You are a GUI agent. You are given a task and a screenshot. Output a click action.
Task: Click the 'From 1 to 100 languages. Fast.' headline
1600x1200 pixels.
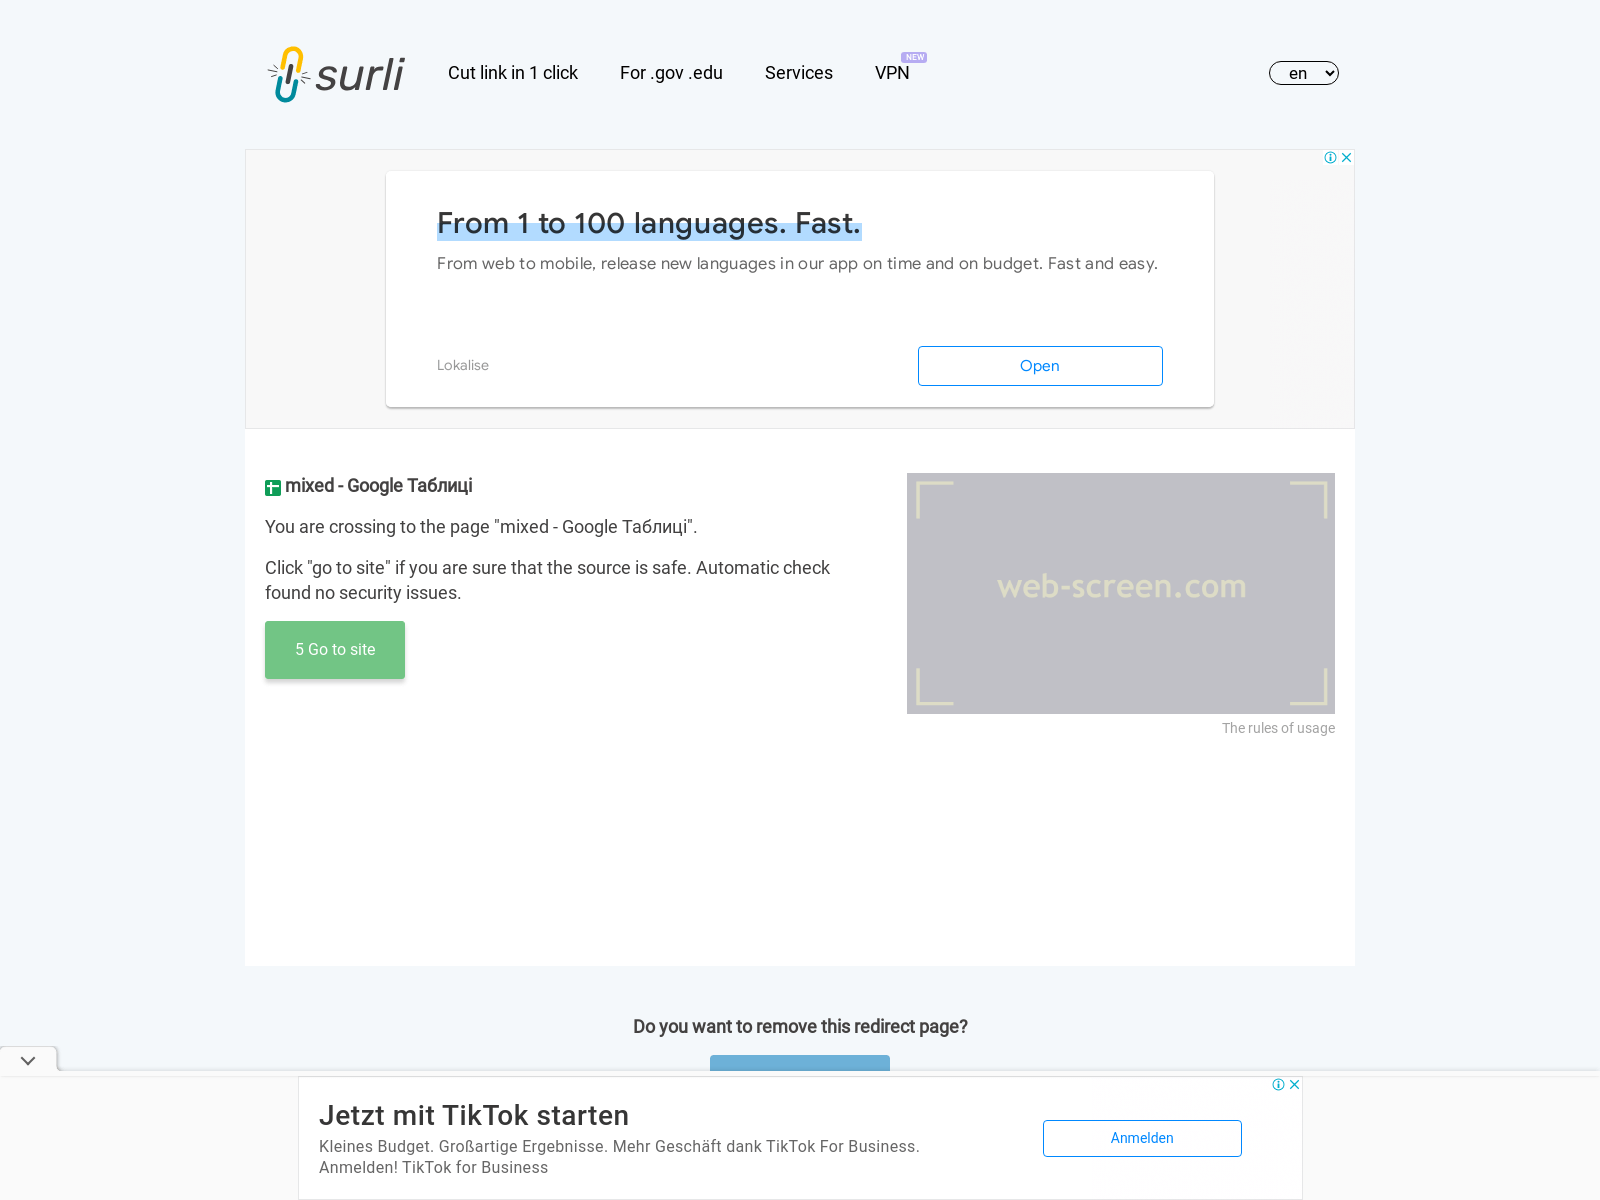pos(649,223)
